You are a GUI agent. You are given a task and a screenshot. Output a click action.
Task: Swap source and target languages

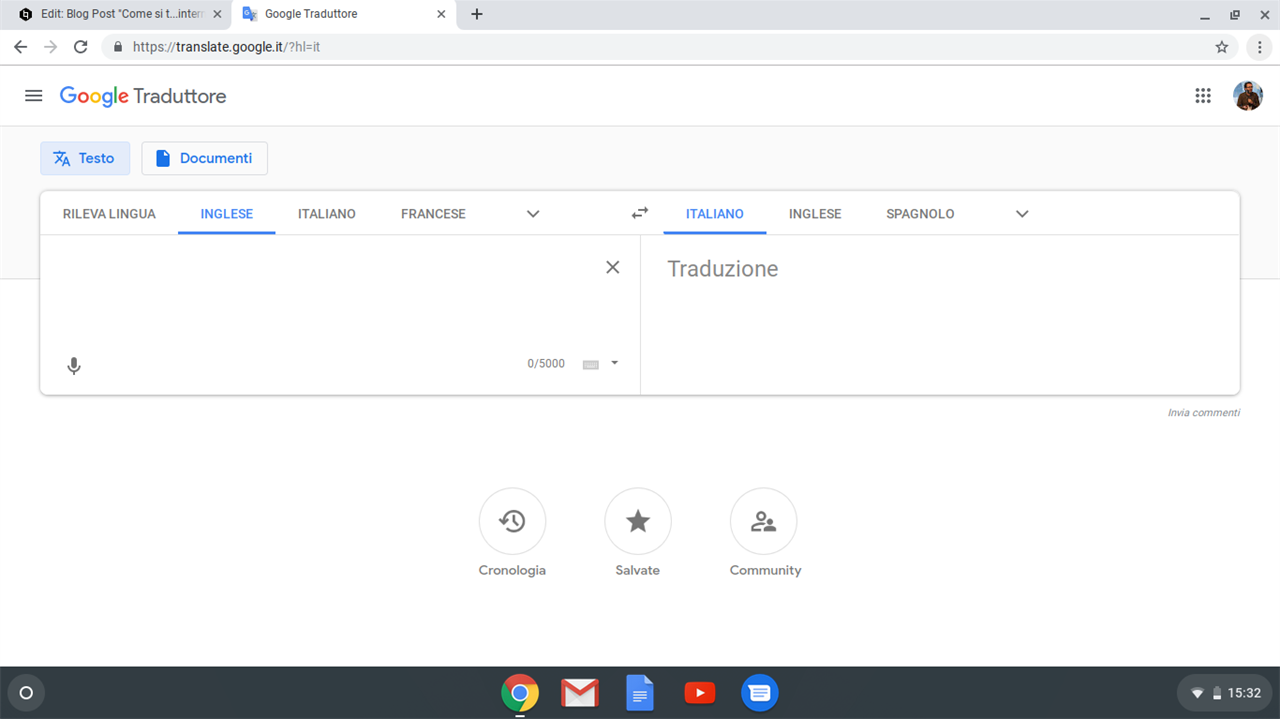pos(640,213)
